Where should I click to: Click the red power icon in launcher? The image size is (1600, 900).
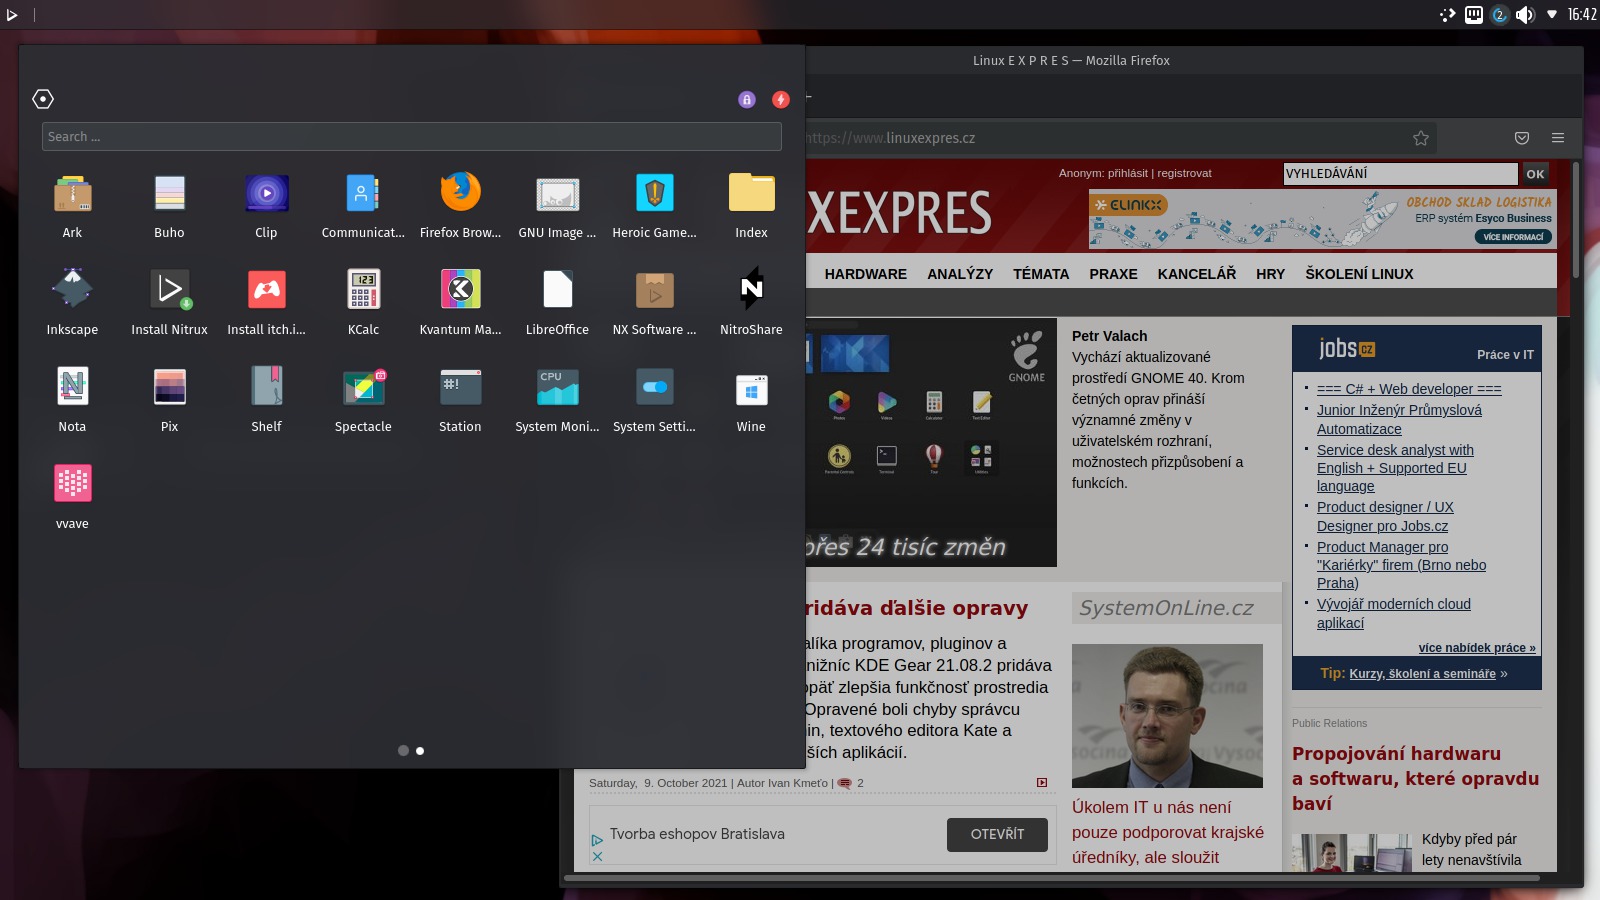781,99
